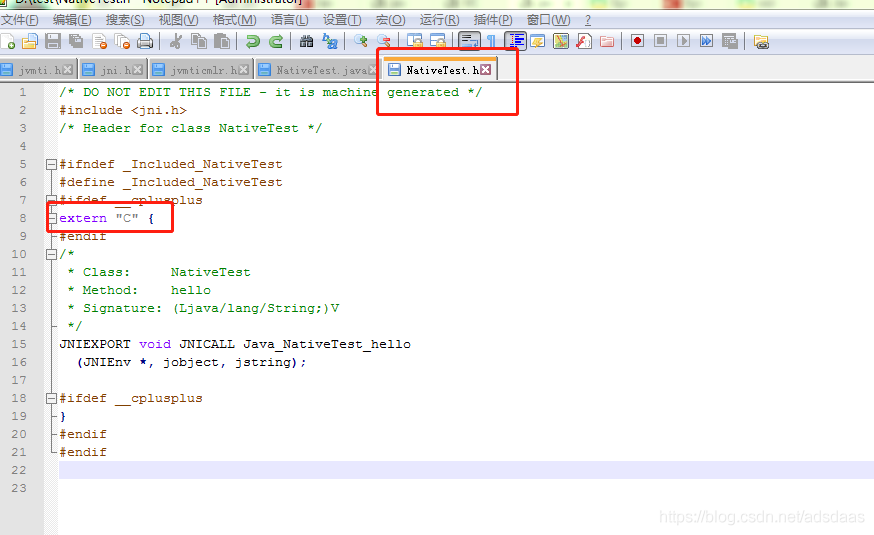Switch to the jvmti.h tab

[37, 70]
